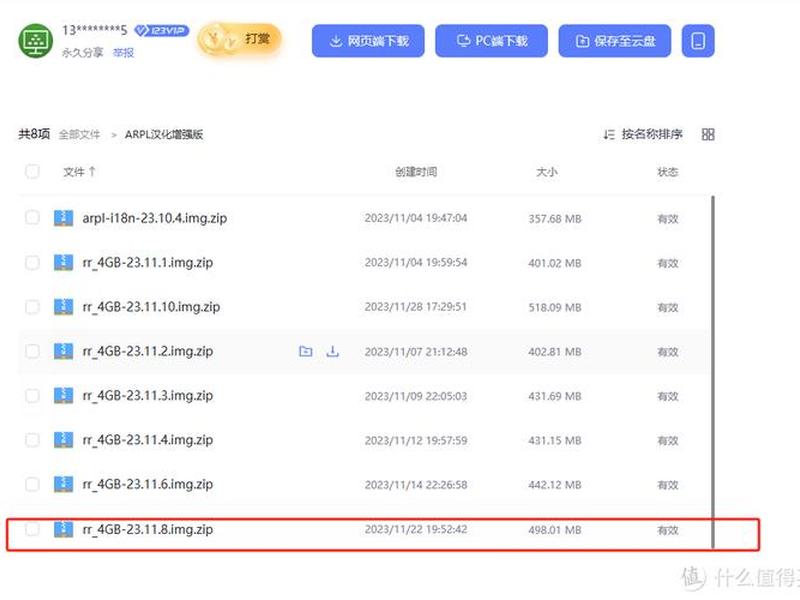This screenshot has width=800, height=600.
Task: Click zip icon of rr_4GB-23.11.8.img.zip
Action: tap(63, 529)
